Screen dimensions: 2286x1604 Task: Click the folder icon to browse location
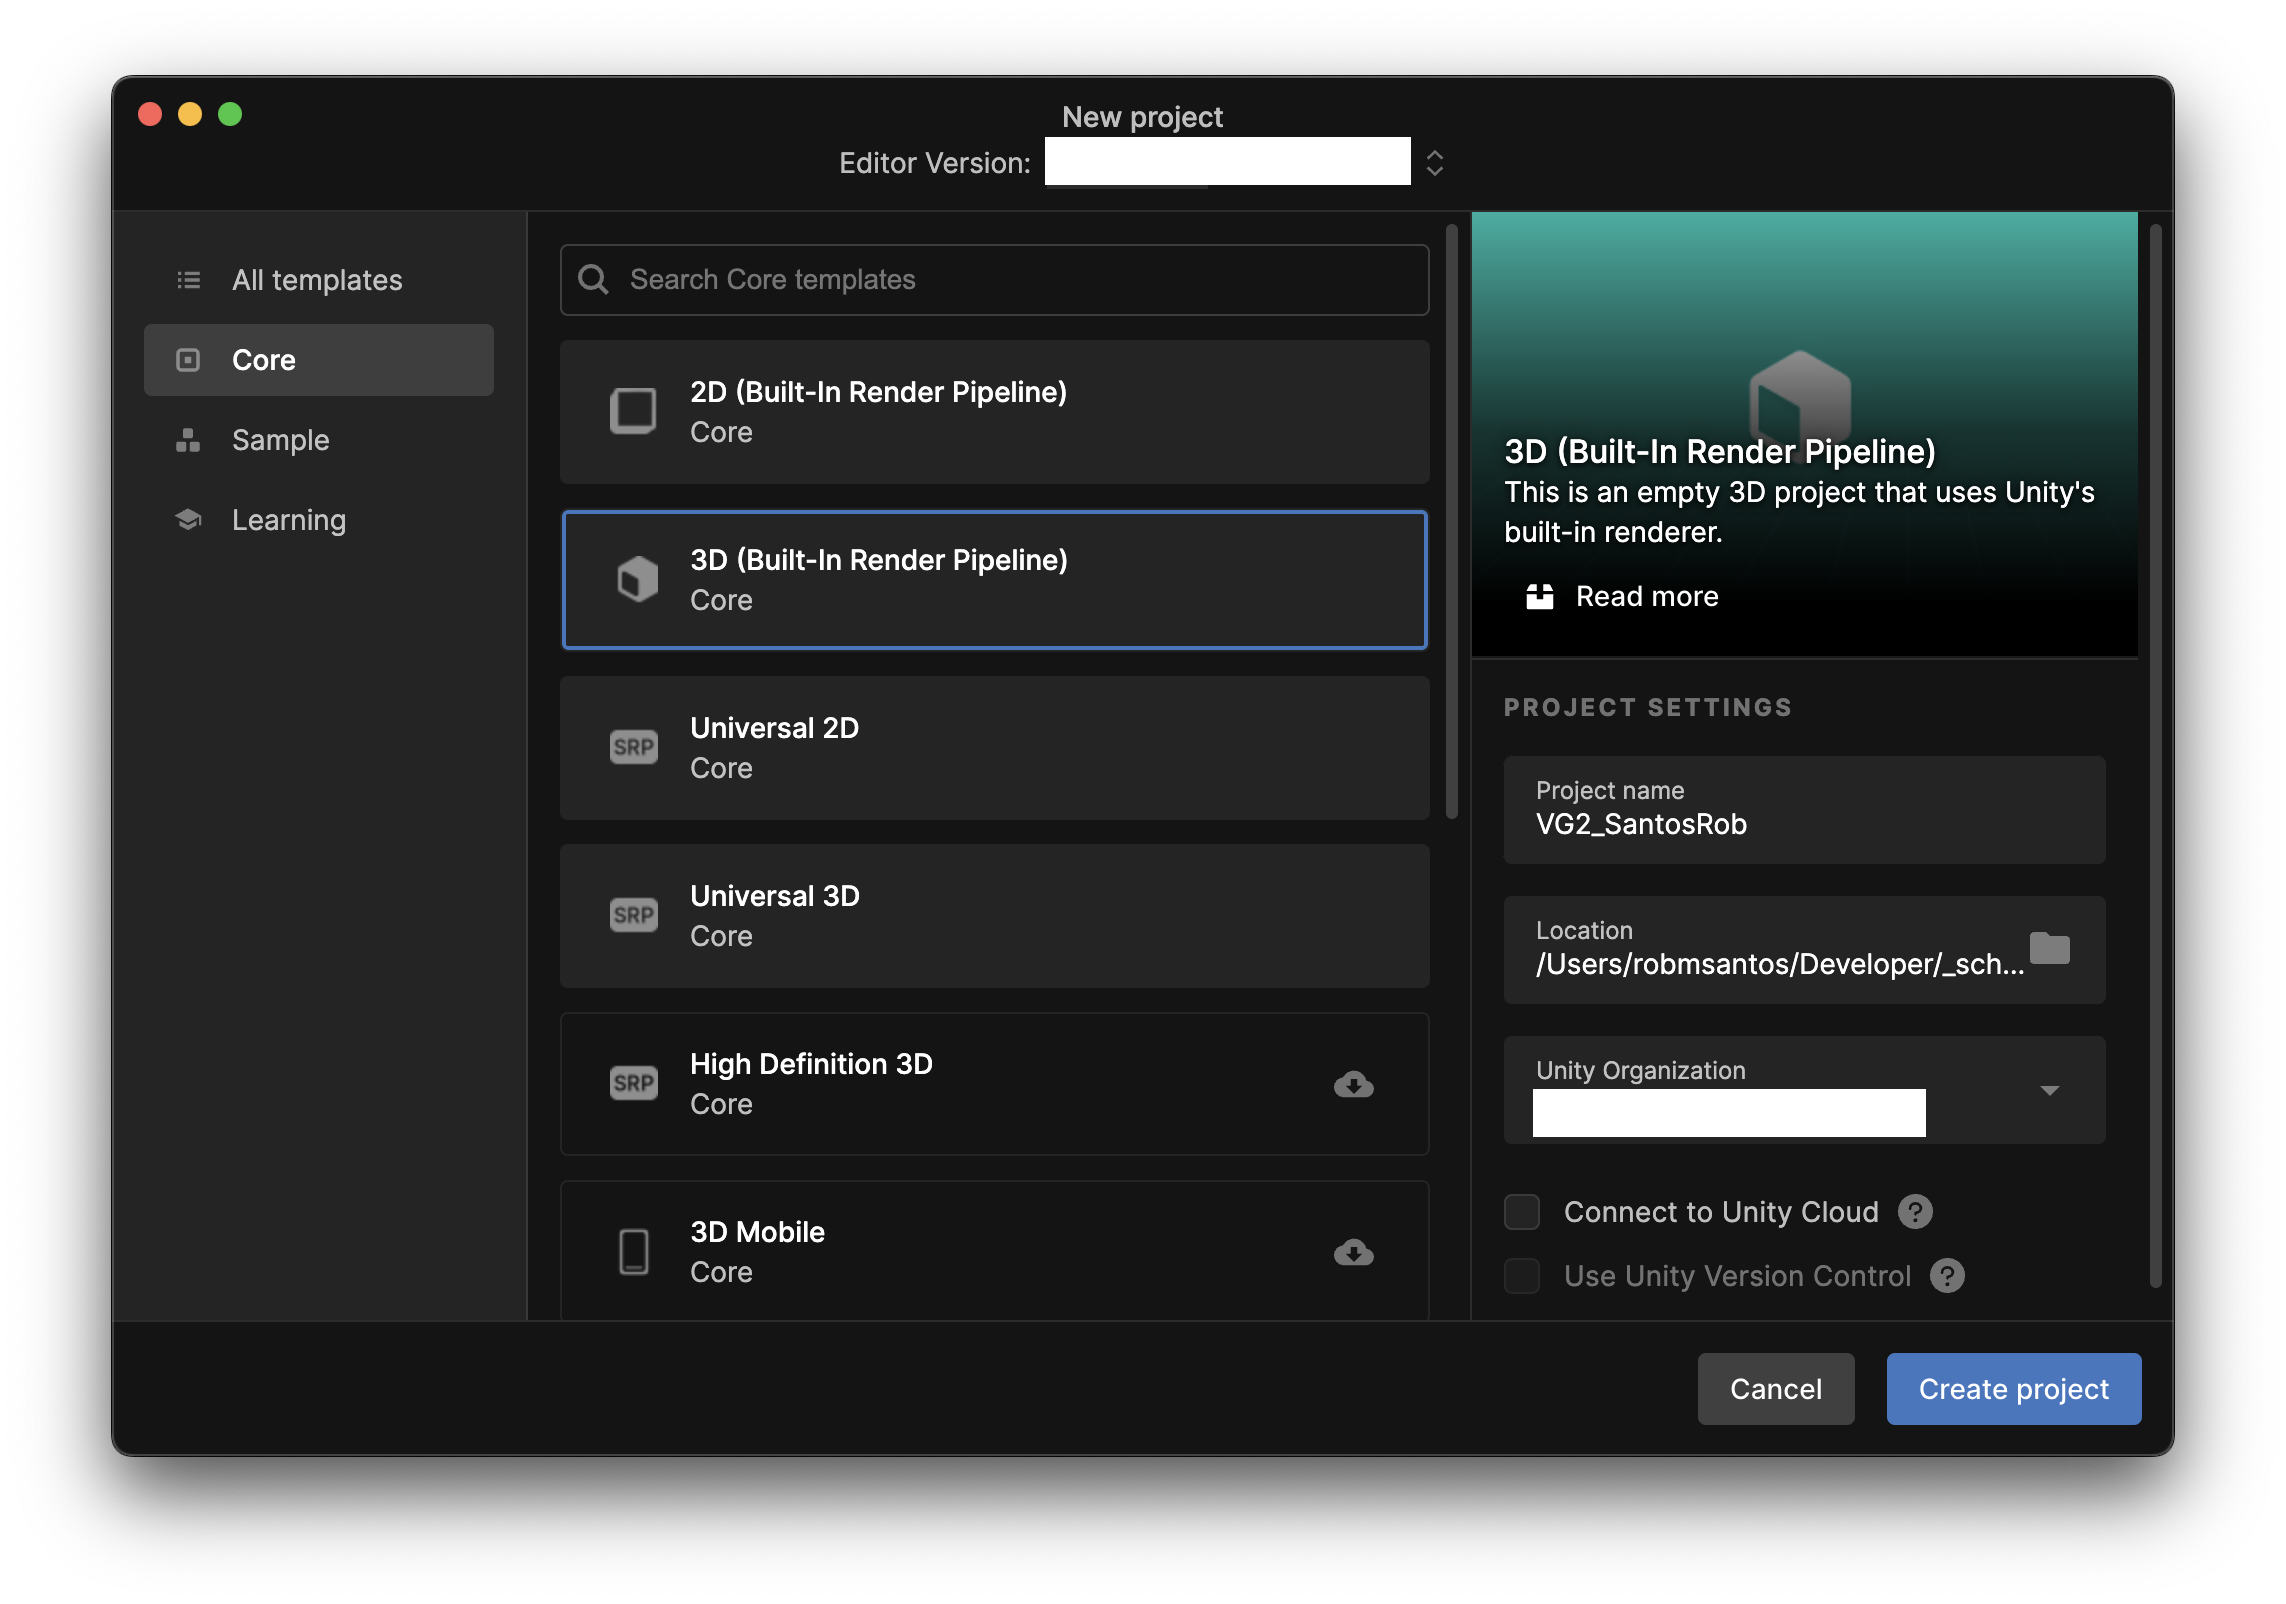[2049, 948]
